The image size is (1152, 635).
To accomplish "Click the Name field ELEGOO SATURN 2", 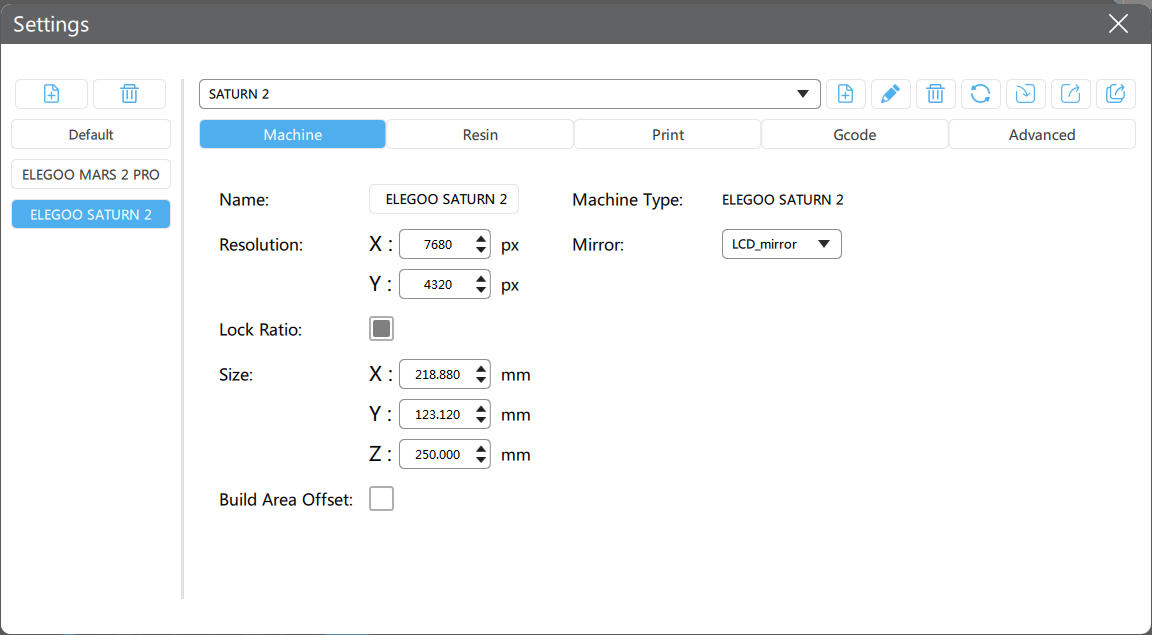I will click(444, 199).
